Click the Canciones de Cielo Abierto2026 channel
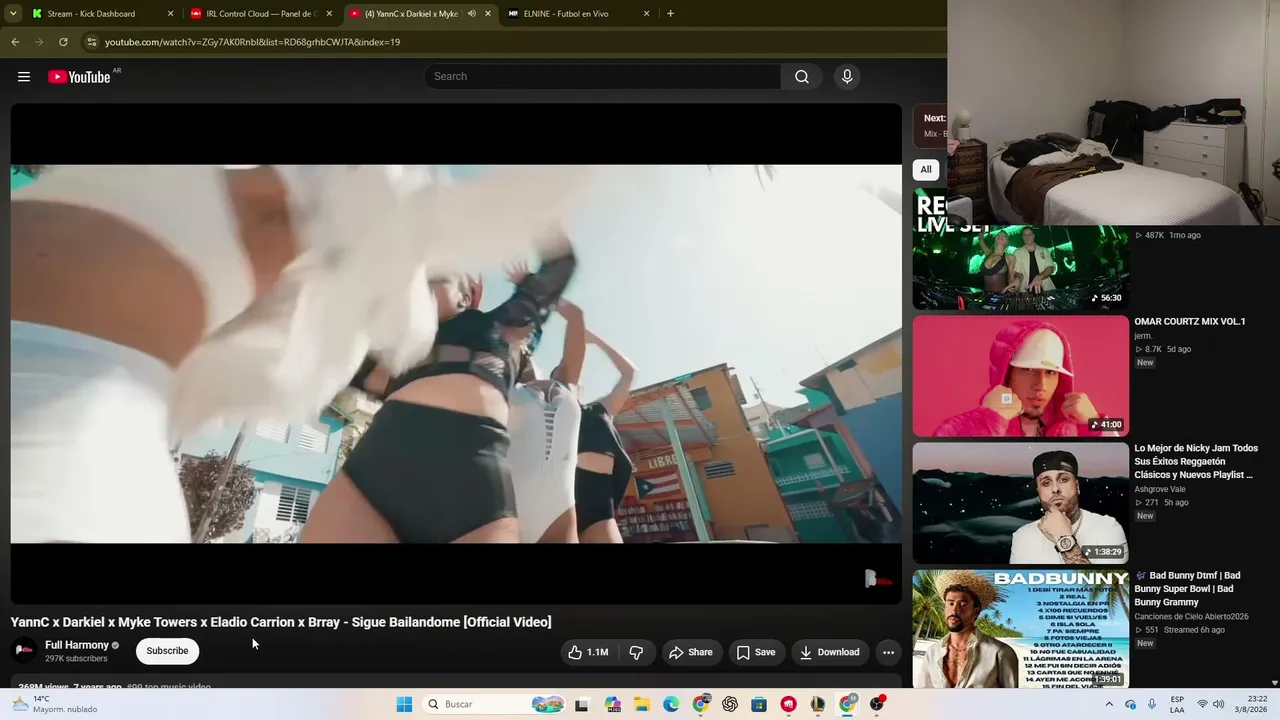Screen dimensions: 1280x720 pos(1191,616)
